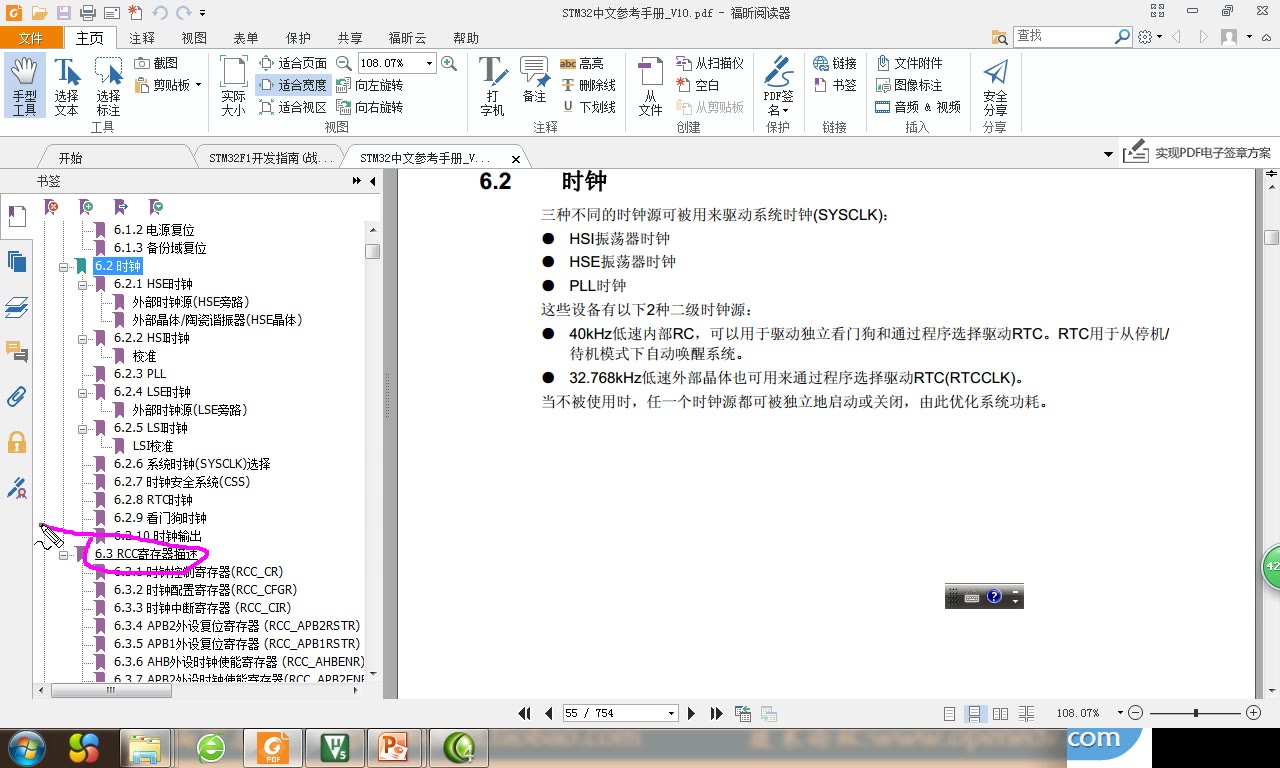This screenshot has height=768, width=1280.
Task: Switch to facing pages view mode
Action: coord(1000,712)
